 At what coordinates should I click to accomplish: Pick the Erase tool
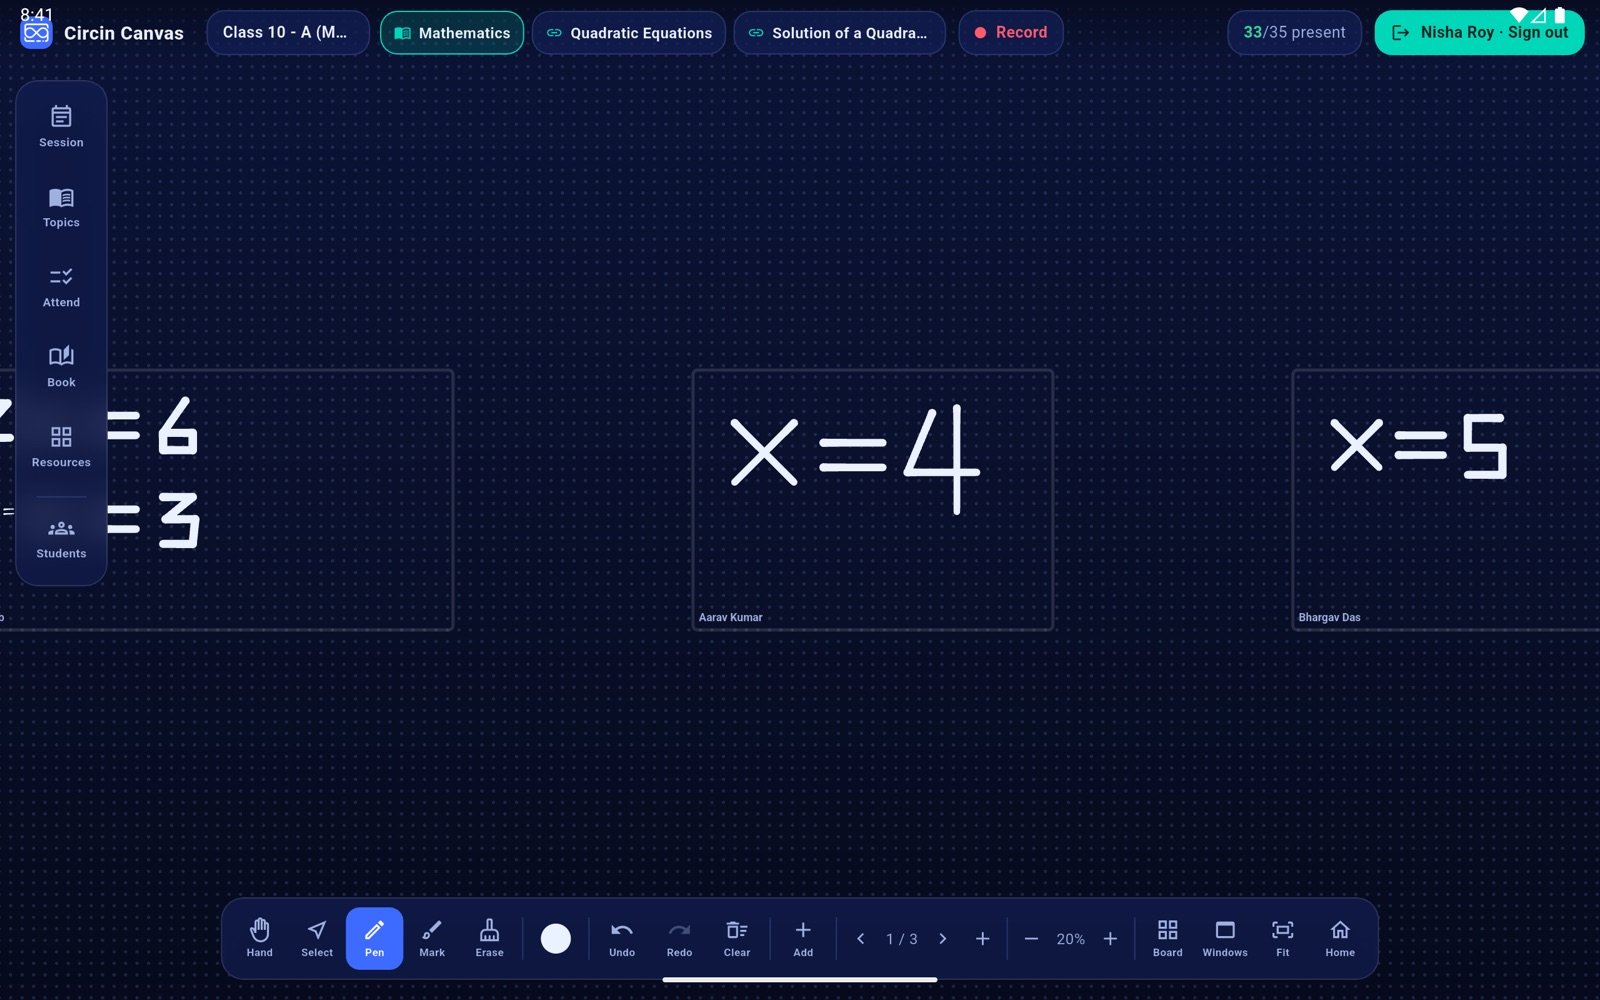(489, 938)
